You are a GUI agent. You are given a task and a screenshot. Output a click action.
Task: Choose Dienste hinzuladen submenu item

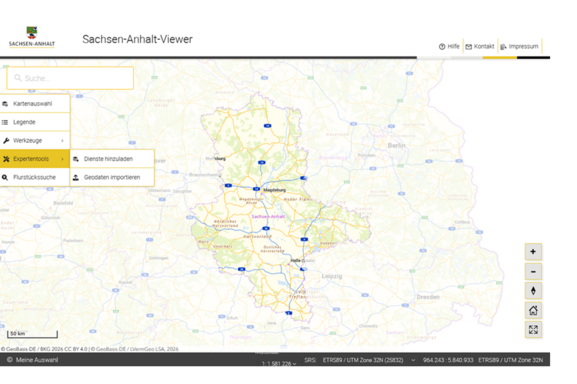coord(112,159)
